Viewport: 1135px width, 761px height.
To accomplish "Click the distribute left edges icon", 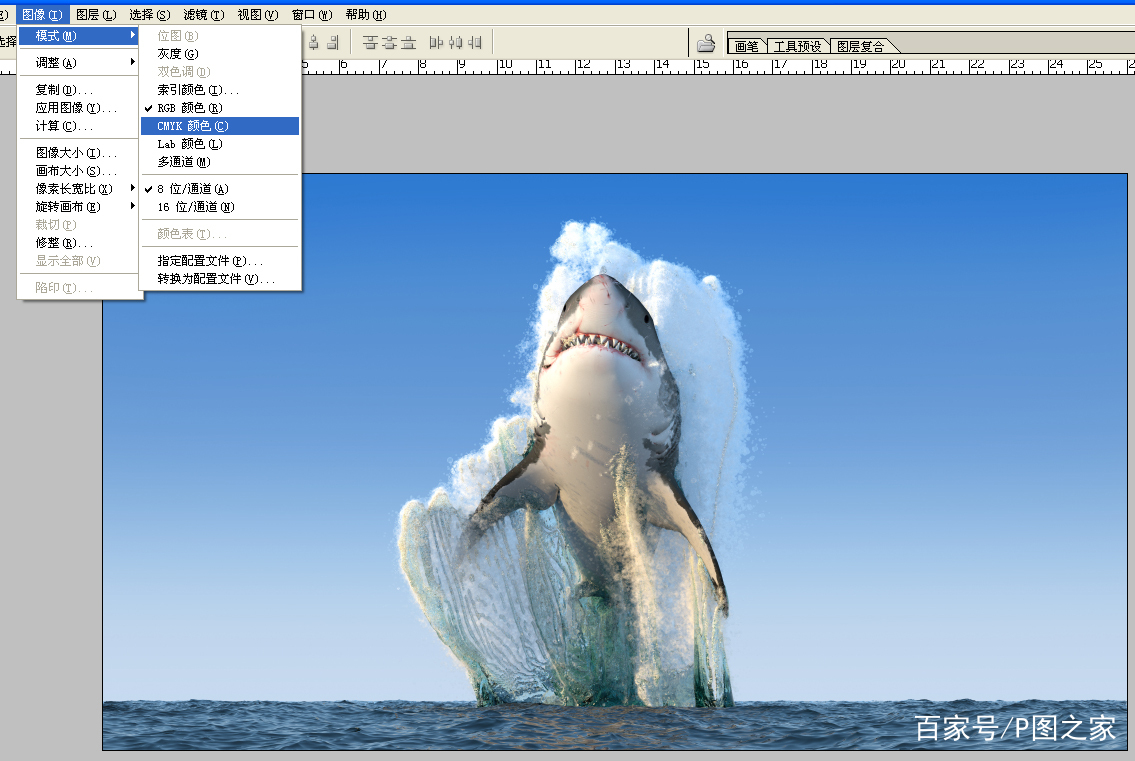I will [x=436, y=42].
